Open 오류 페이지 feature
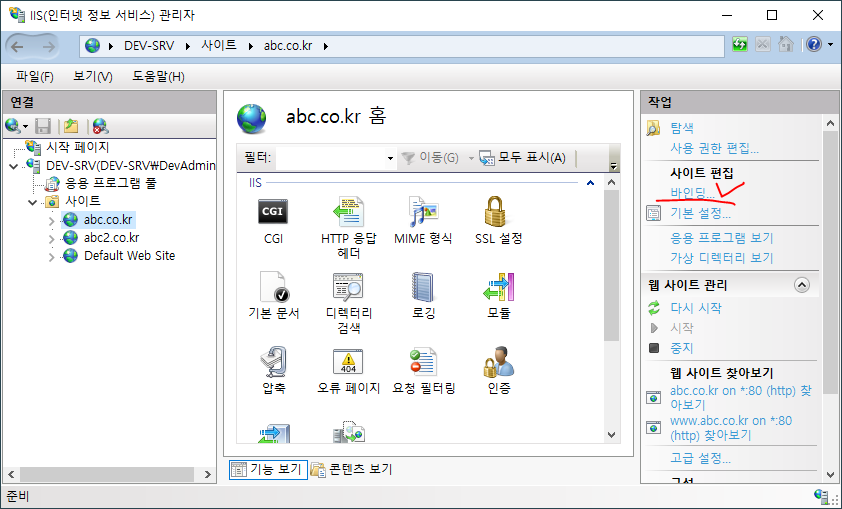The image size is (842, 509). pos(349,370)
